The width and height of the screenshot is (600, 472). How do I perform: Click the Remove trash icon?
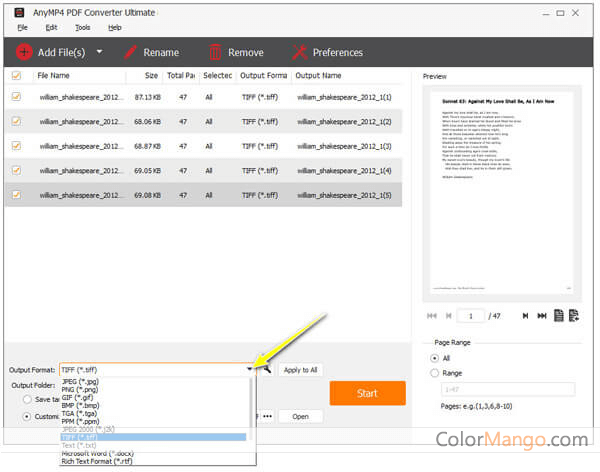tap(214, 52)
